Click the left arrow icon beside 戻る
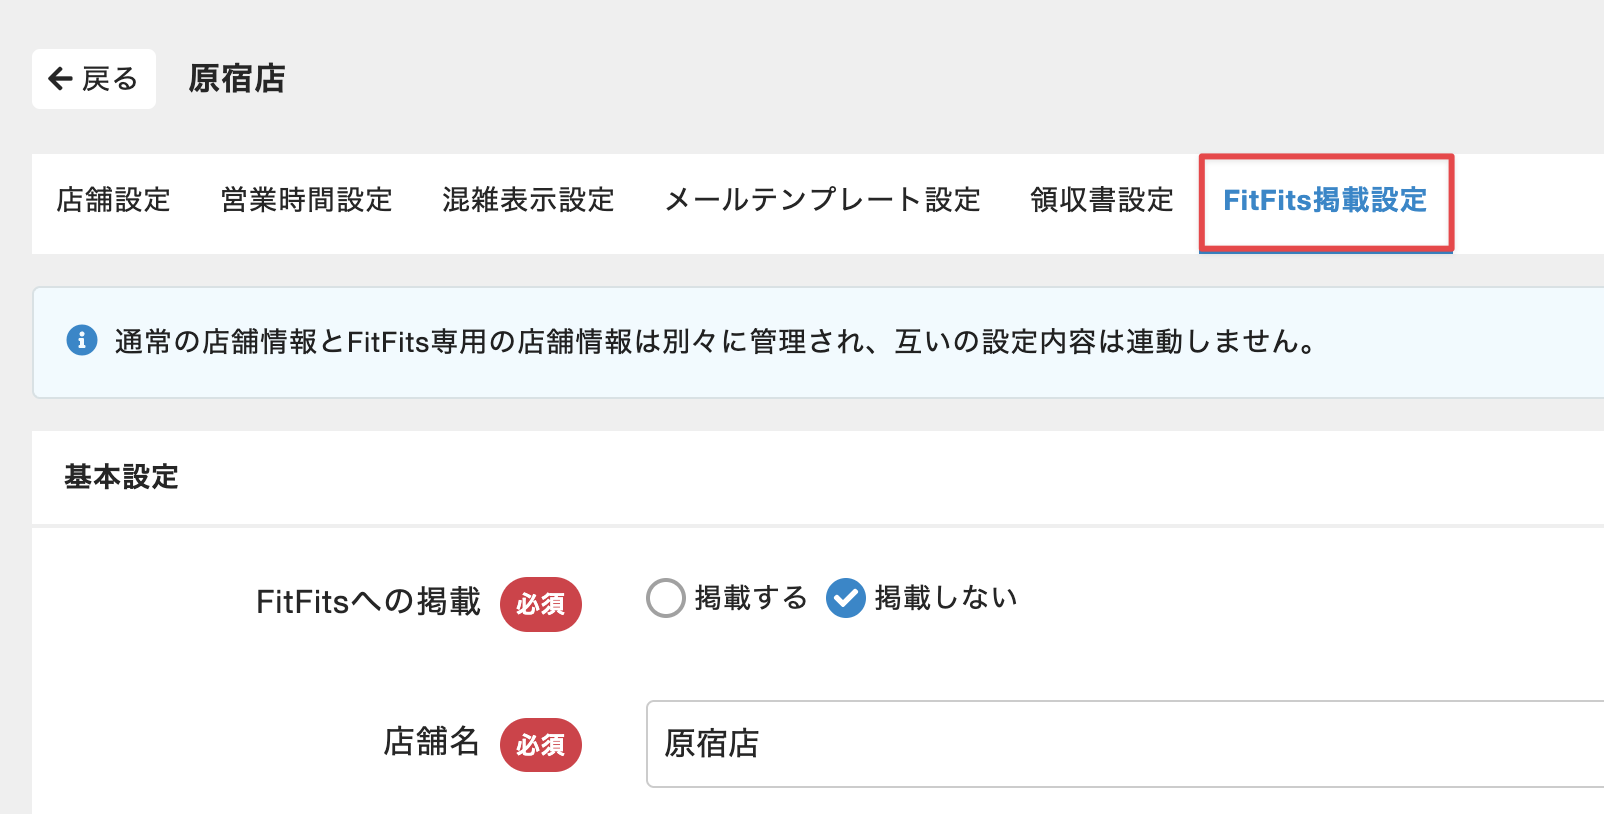Image resolution: width=1604 pixels, height=814 pixels. [60, 79]
